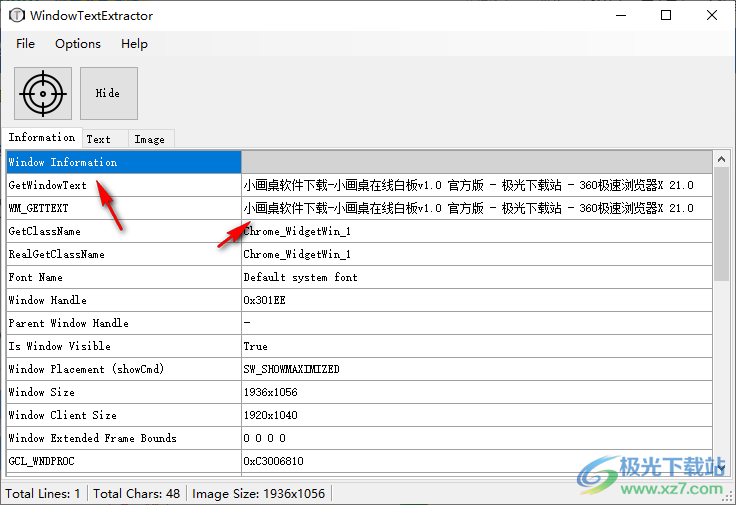
Task: Select the GCL_WNDPROC label cell
Action: click(124, 461)
